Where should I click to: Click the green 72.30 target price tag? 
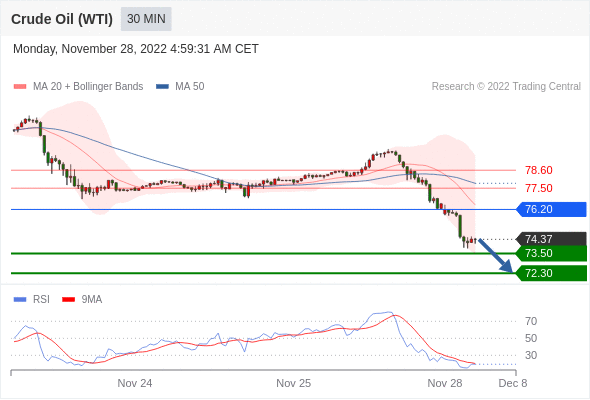coord(551,273)
